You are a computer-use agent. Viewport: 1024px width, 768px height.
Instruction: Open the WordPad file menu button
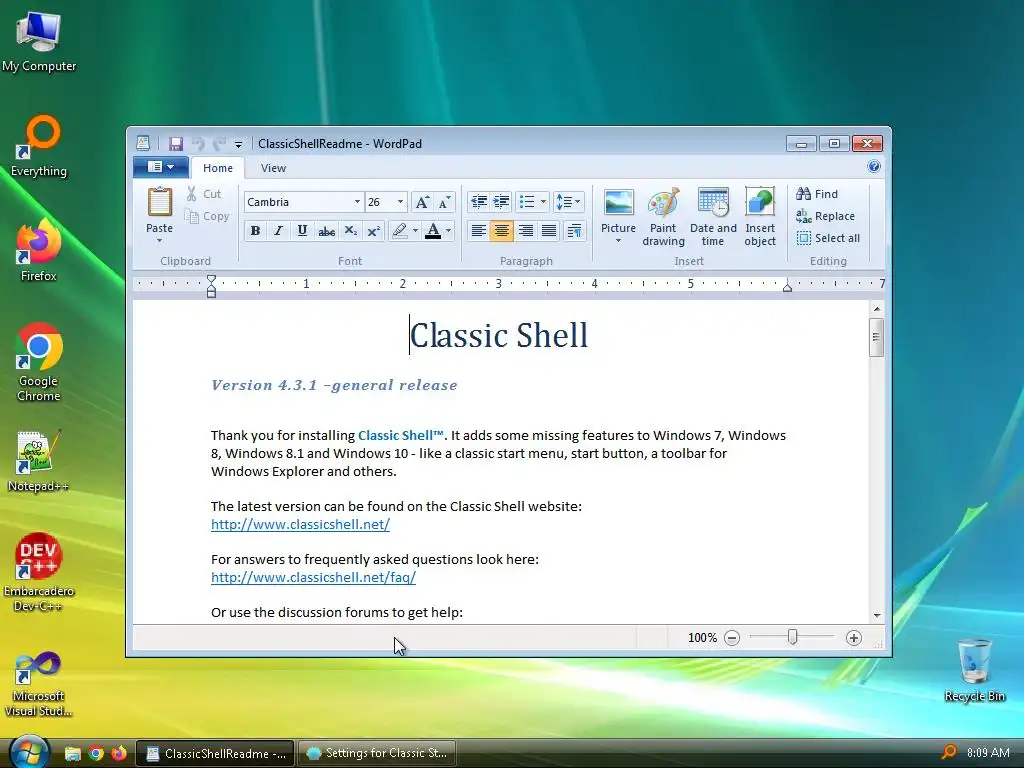[x=161, y=167]
